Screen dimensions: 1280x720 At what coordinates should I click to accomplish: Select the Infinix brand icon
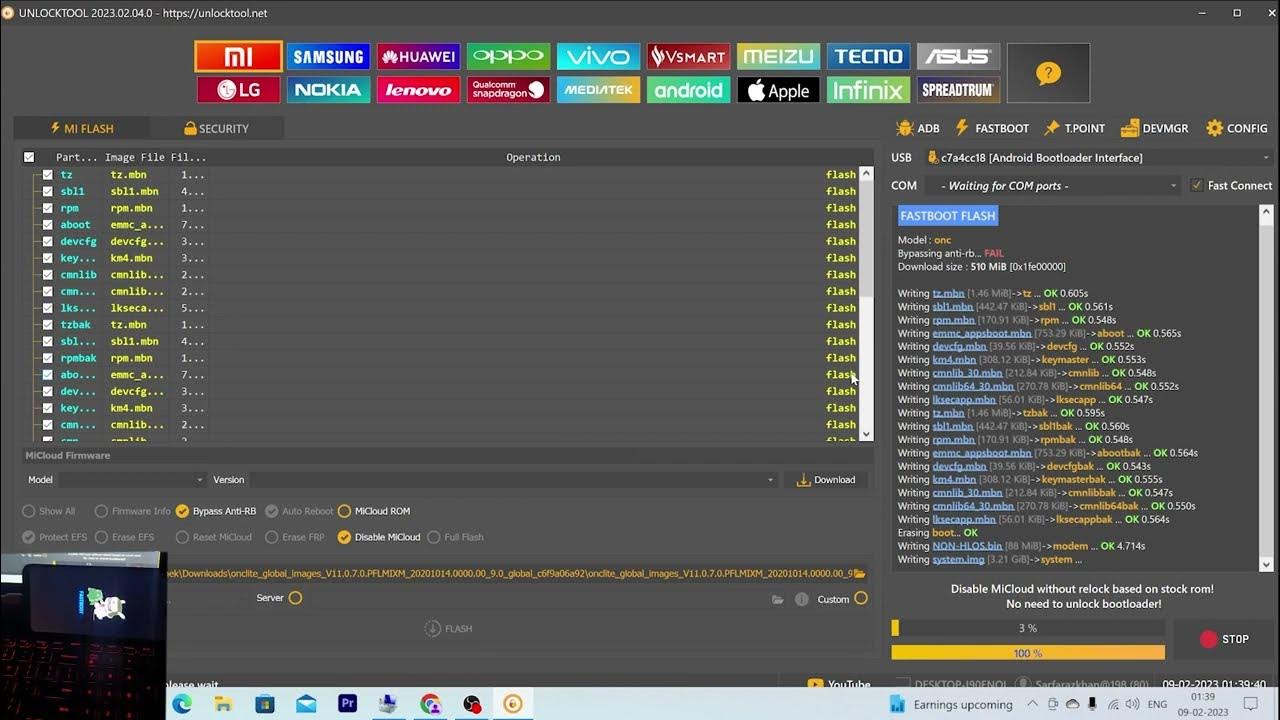pos(868,90)
